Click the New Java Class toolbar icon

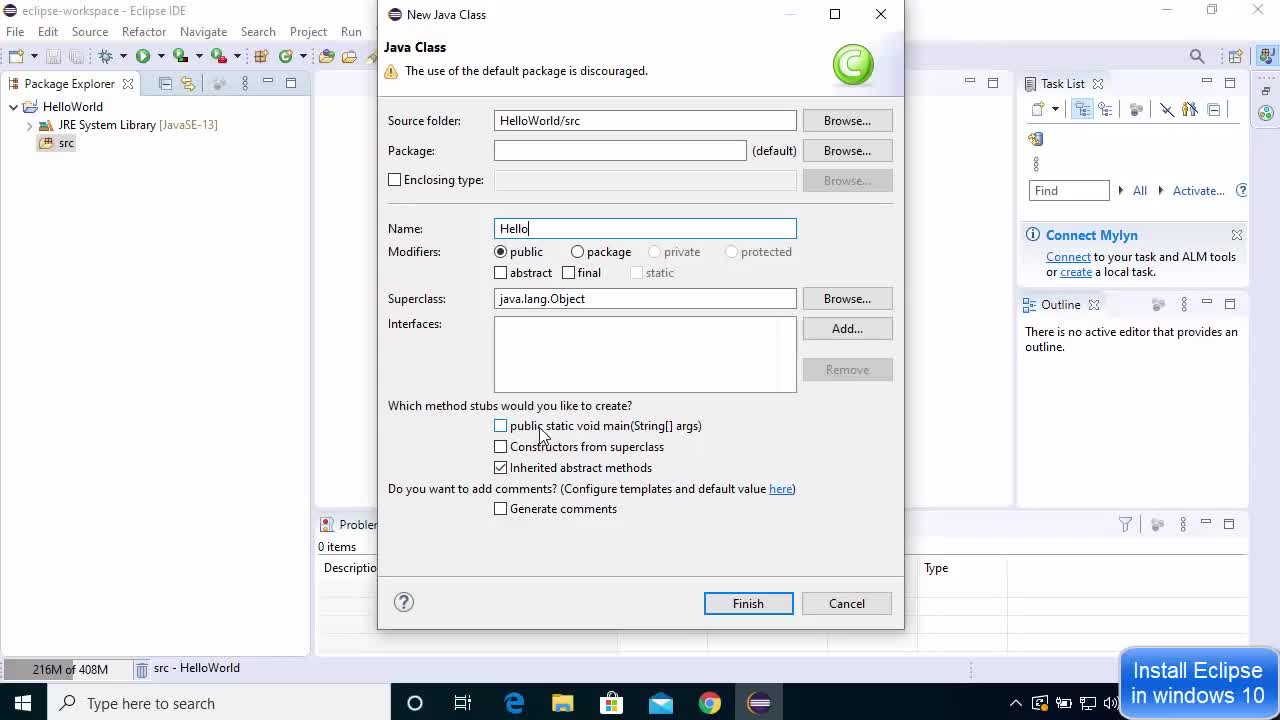[286, 56]
